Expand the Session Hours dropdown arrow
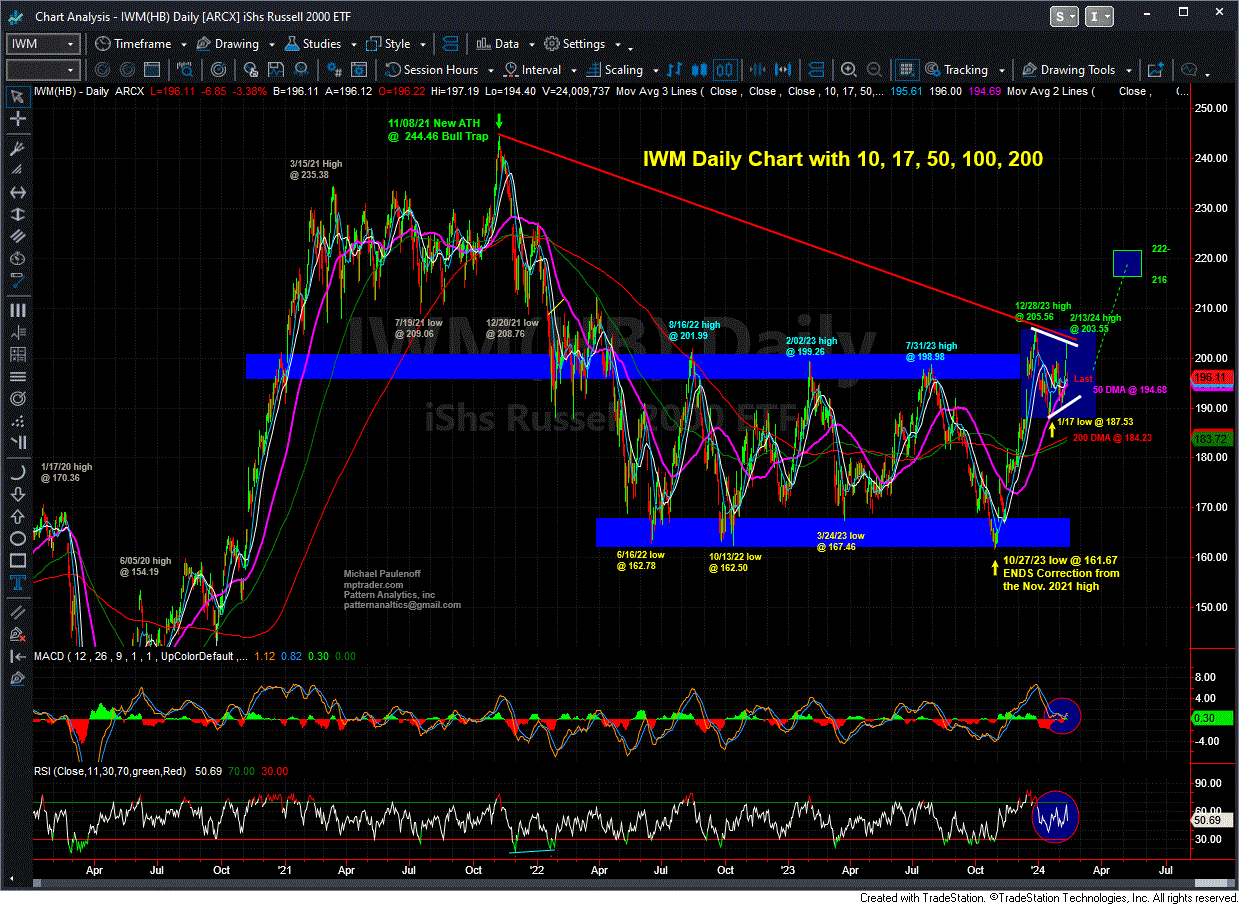The height and width of the screenshot is (904, 1239). click(490, 71)
